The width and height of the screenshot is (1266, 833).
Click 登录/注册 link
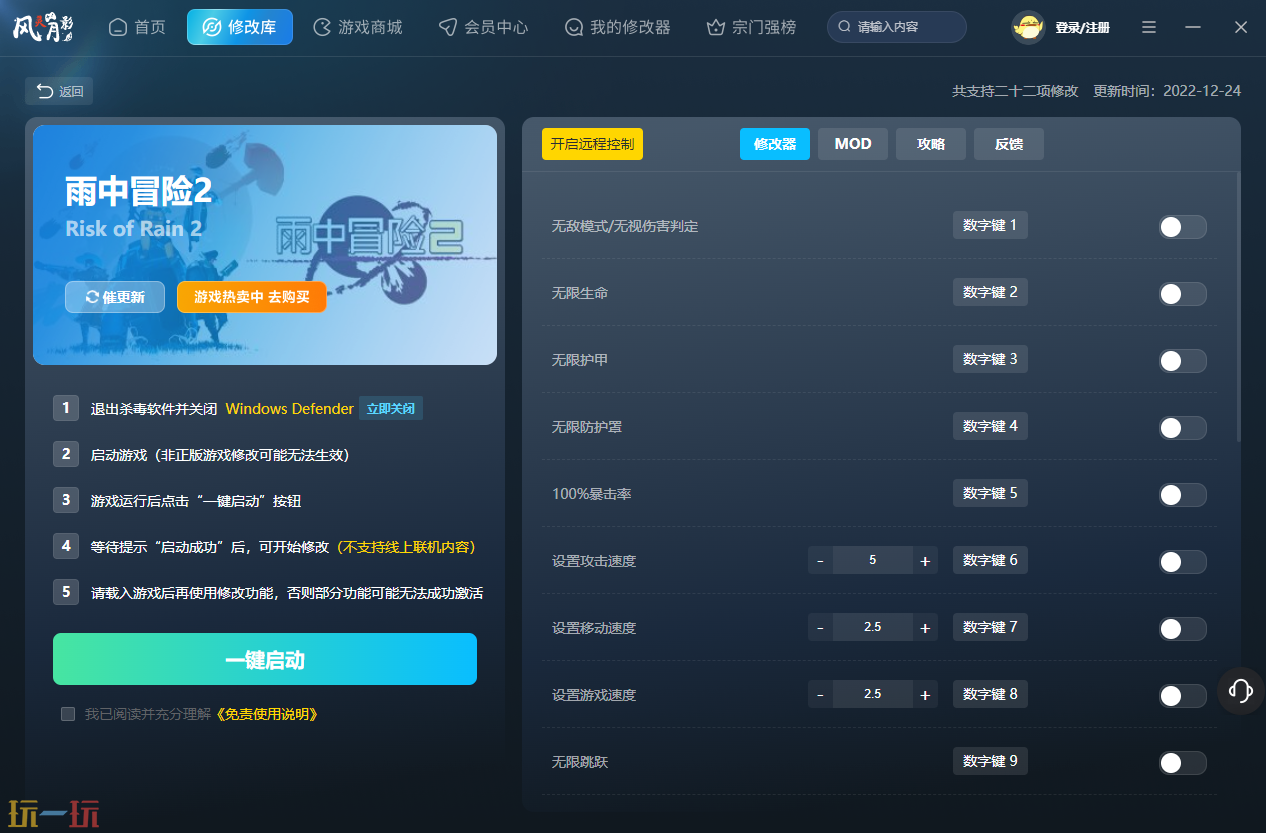click(1082, 28)
